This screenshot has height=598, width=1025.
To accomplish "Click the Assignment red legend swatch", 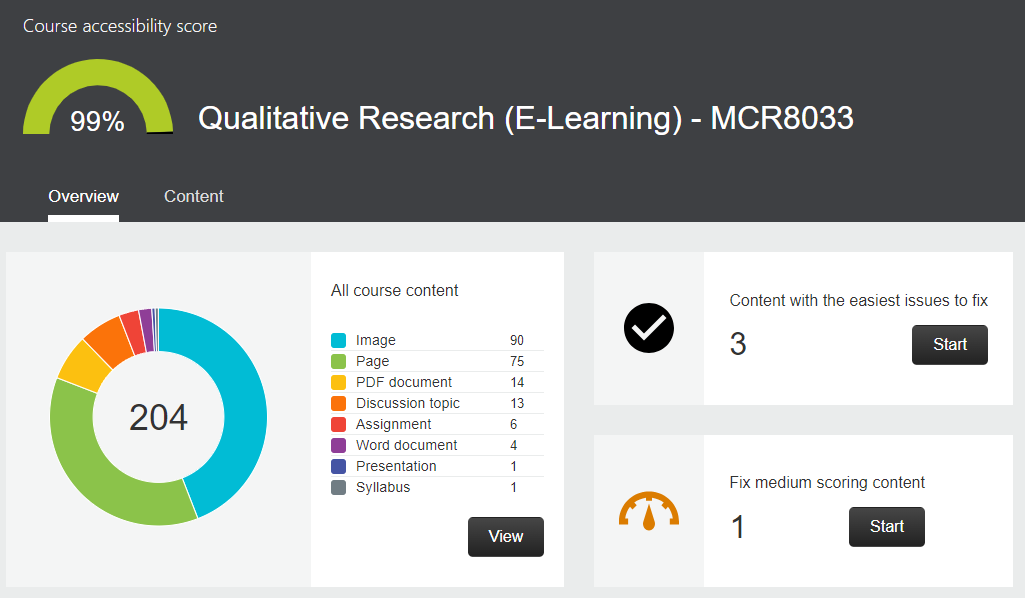I will click(338, 424).
